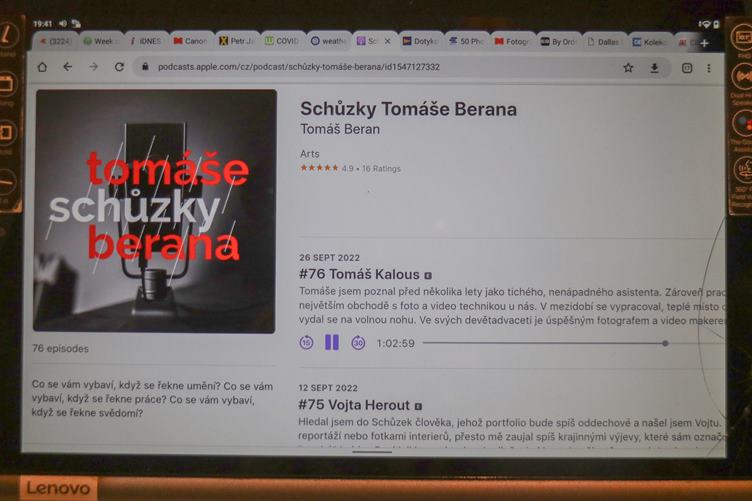The image size is (752, 501).
Task: Click the 76 episodes text
Action: click(x=60, y=349)
